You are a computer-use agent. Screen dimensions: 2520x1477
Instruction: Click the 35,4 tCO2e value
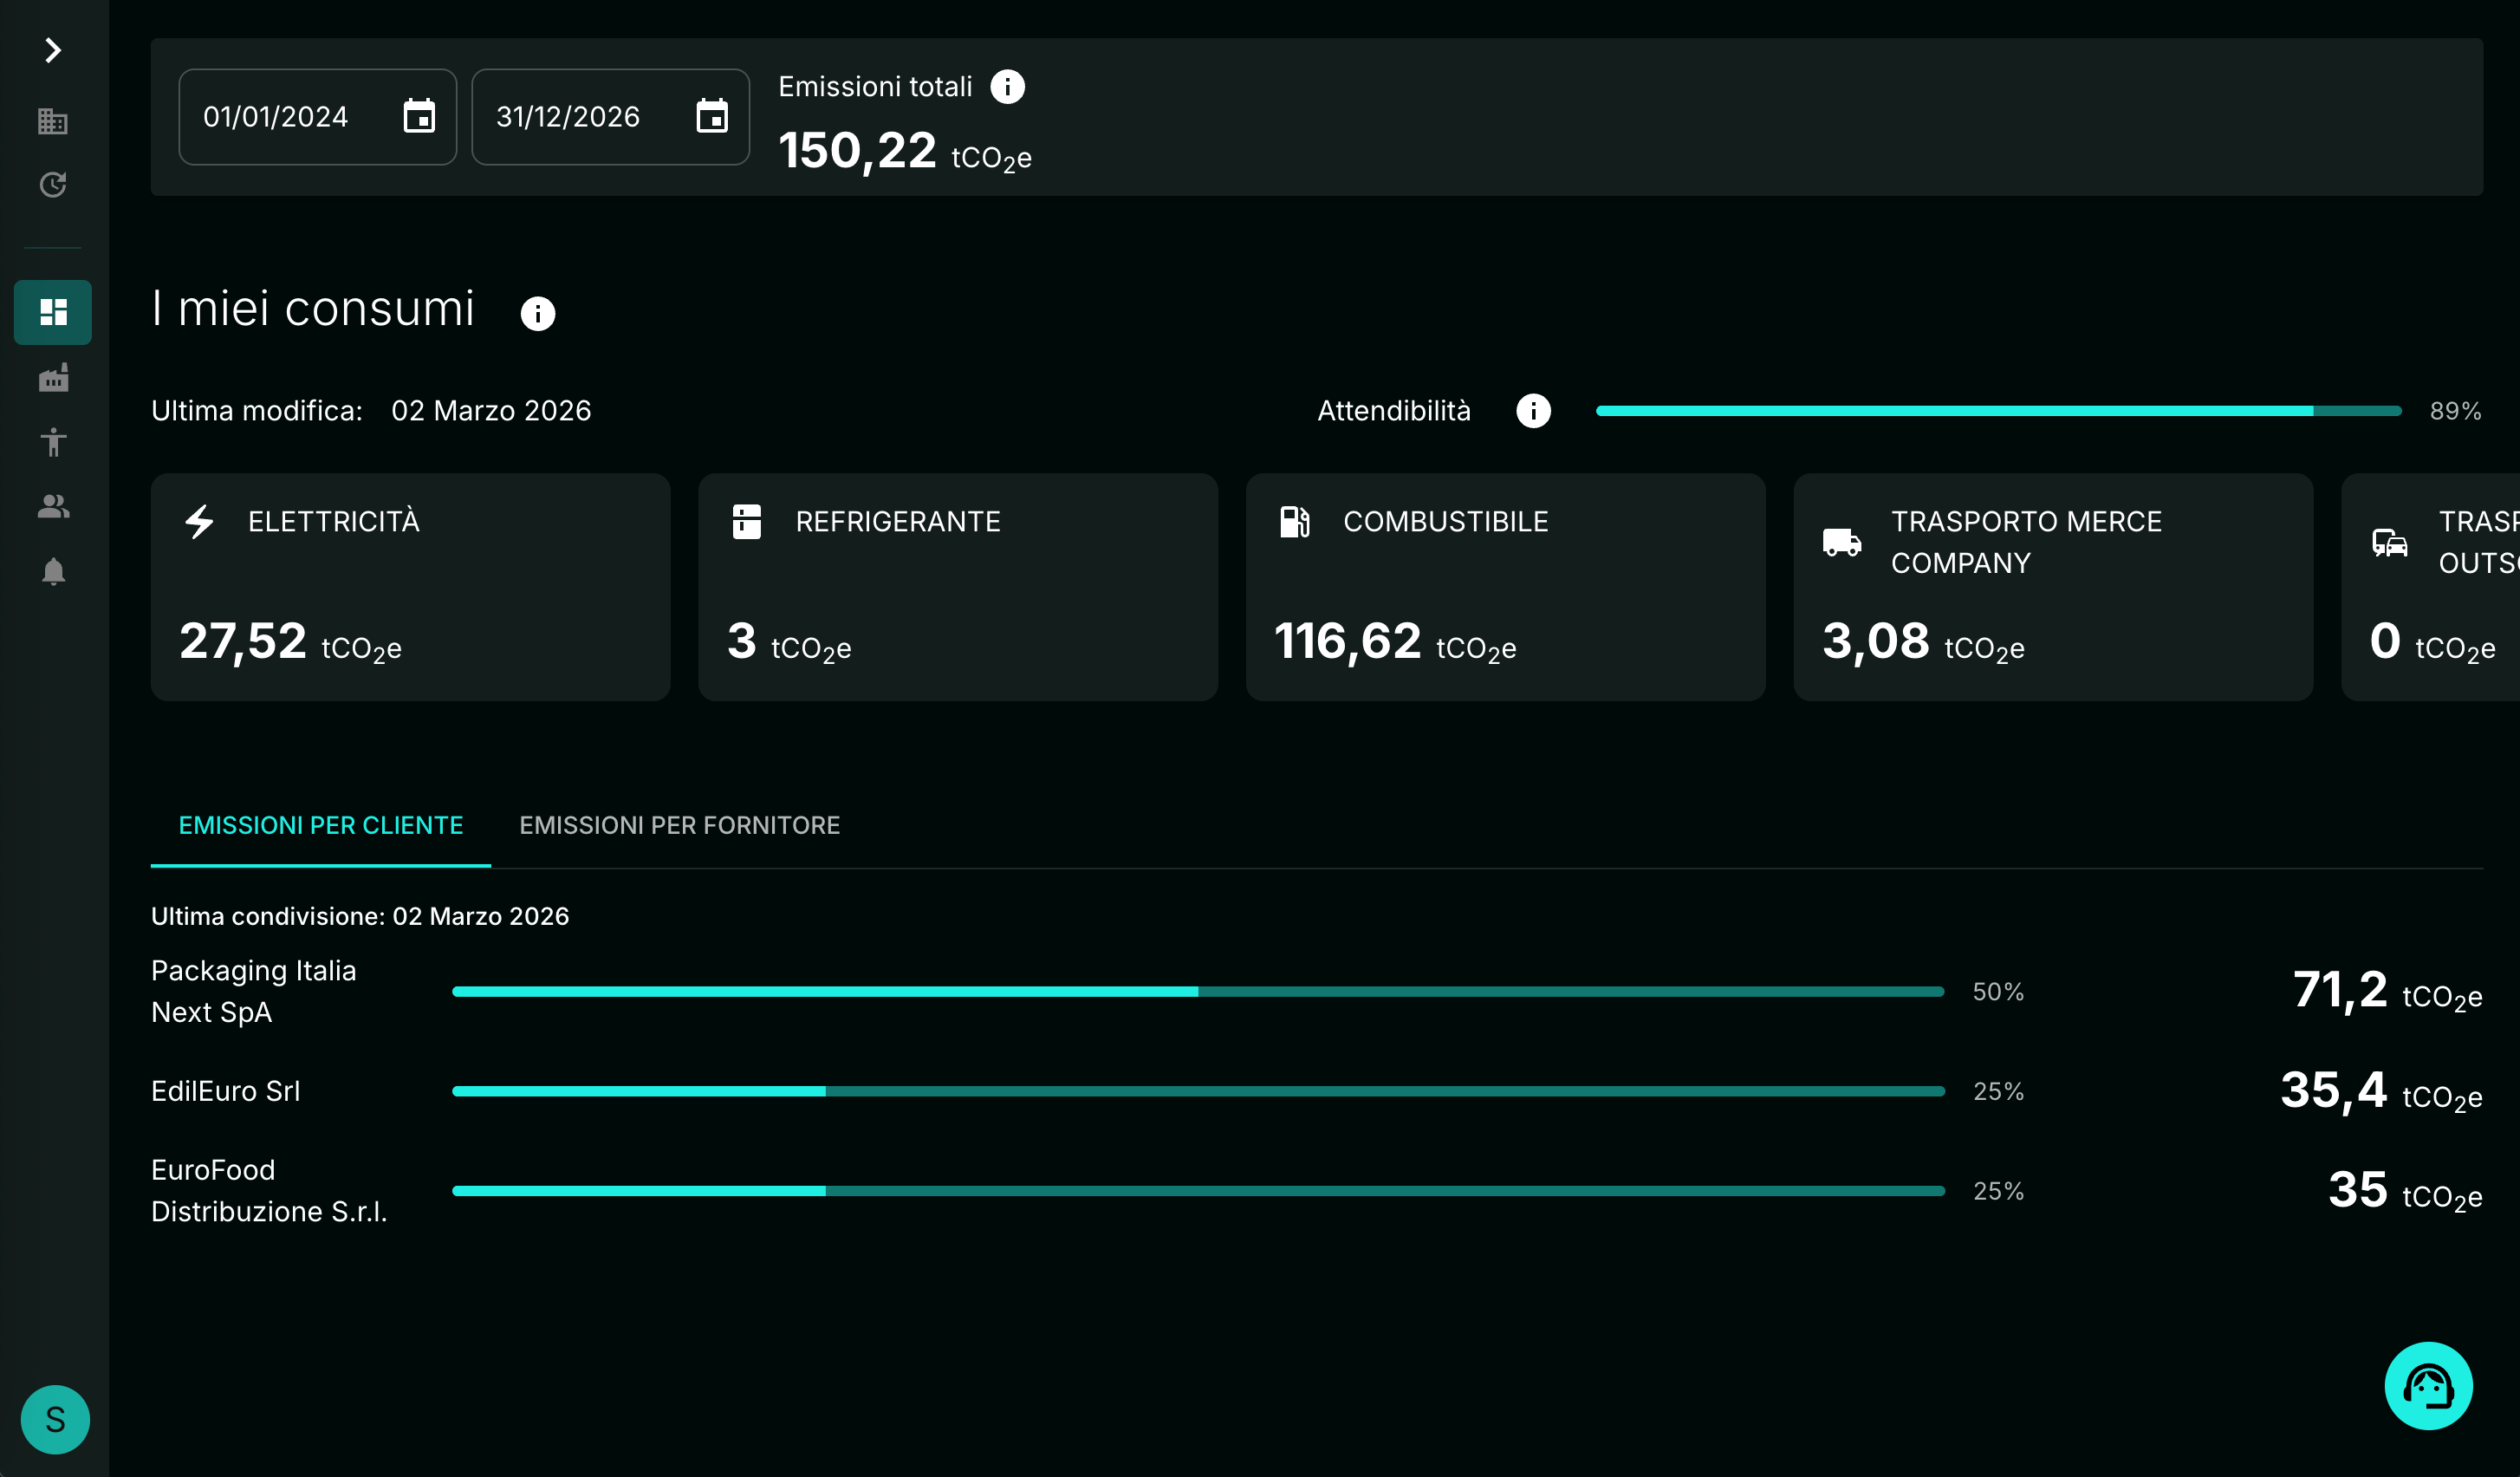[2381, 1091]
